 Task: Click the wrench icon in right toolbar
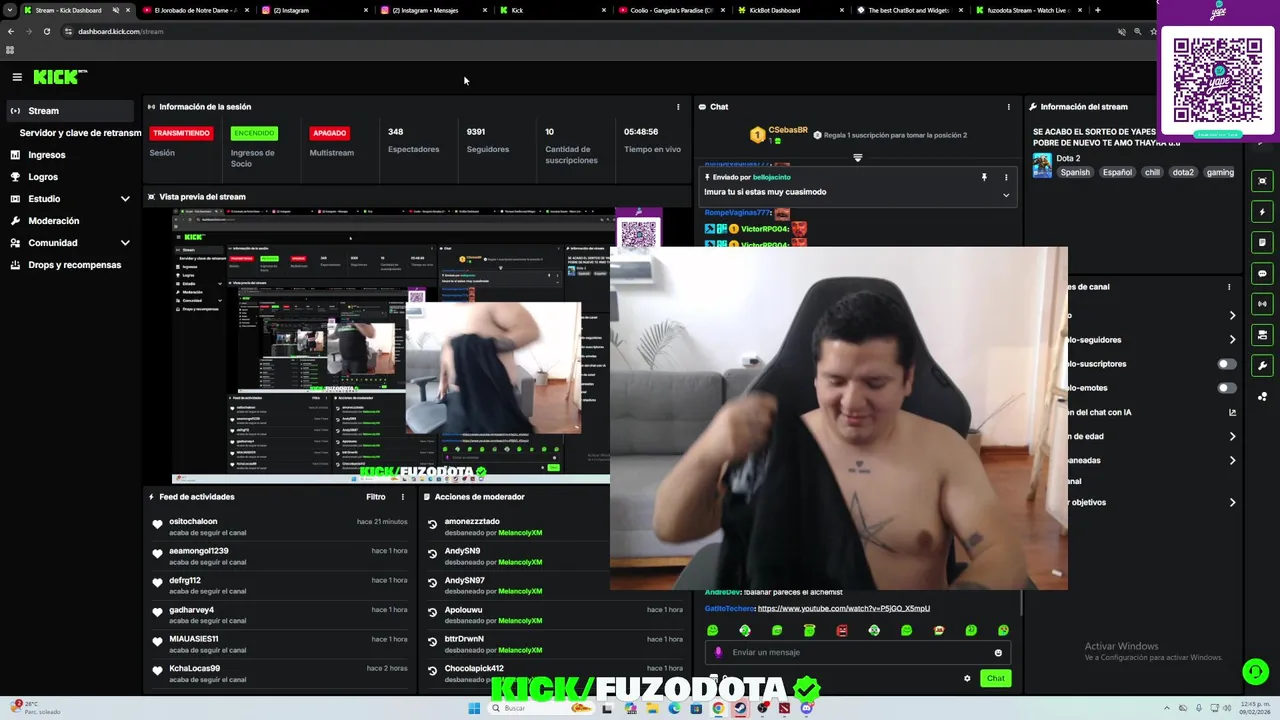tap(1263, 366)
